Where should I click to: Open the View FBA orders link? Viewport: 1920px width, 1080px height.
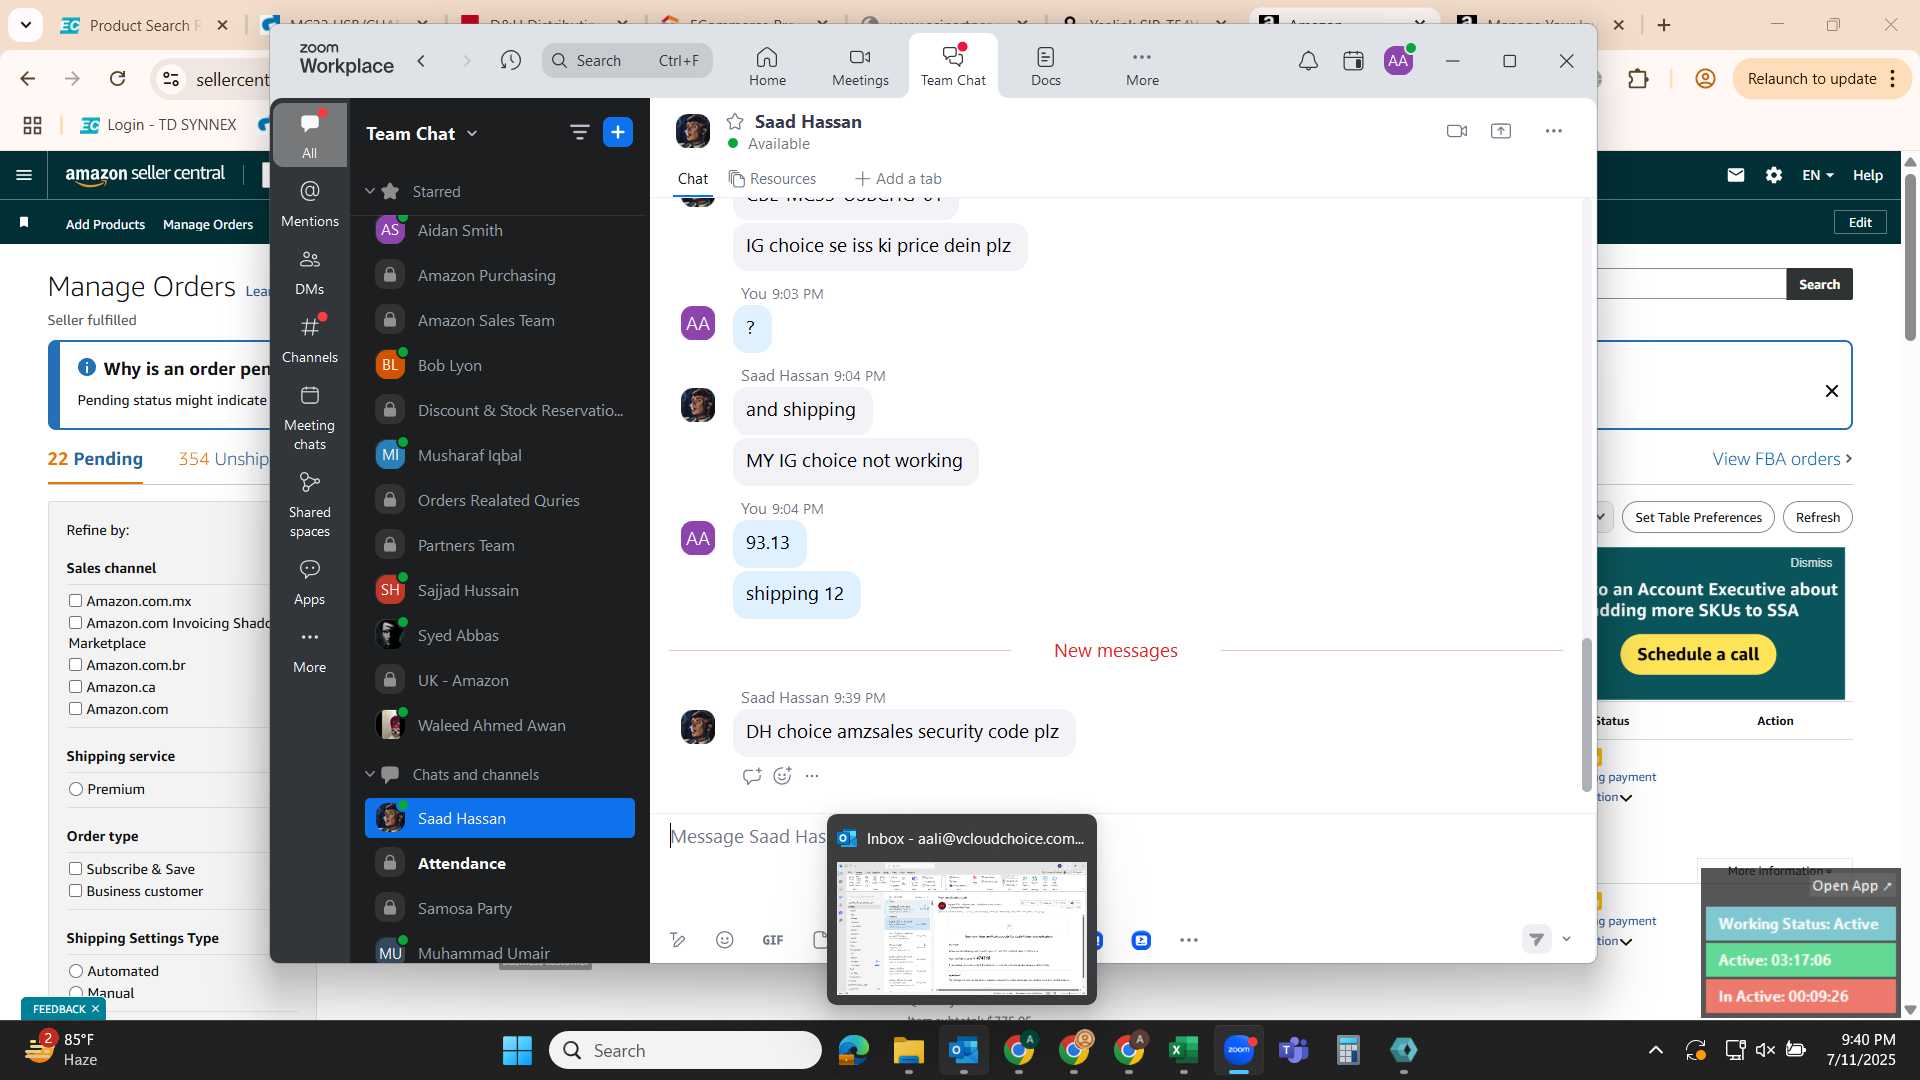1782,458
